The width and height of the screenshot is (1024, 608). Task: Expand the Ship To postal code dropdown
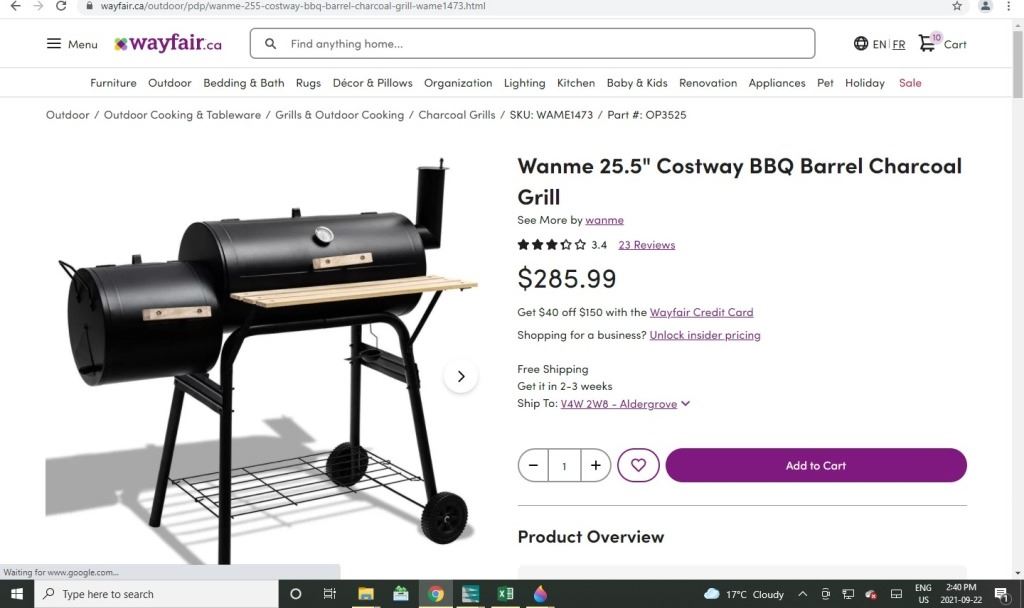(685, 404)
